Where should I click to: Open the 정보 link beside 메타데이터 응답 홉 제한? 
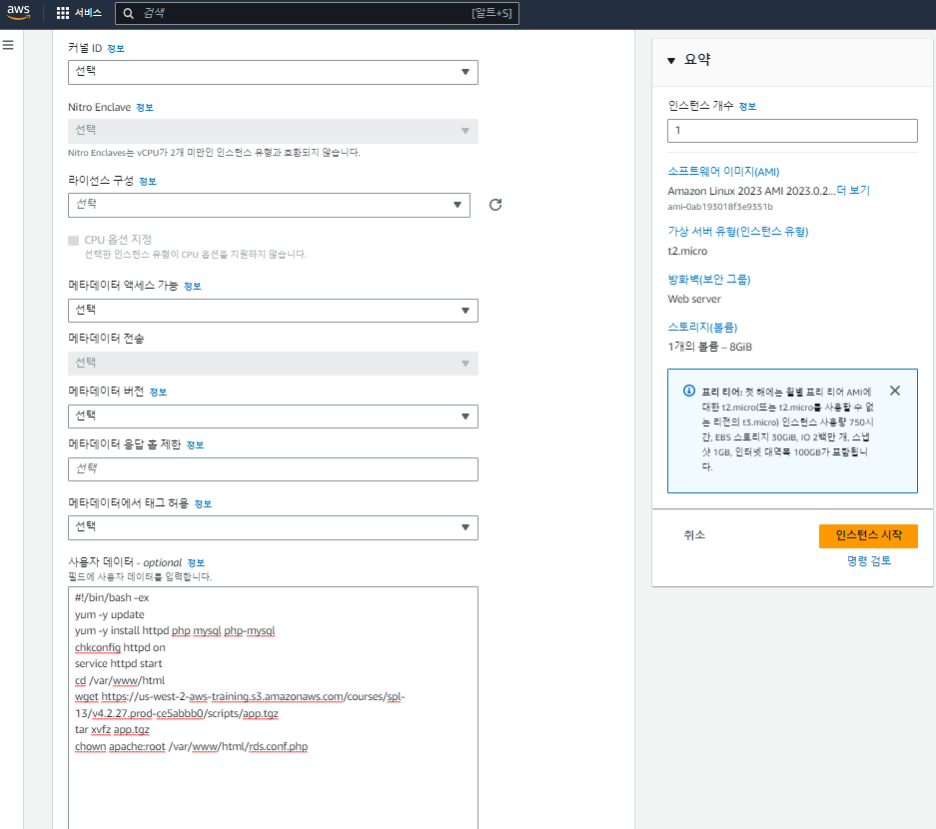click(x=195, y=445)
